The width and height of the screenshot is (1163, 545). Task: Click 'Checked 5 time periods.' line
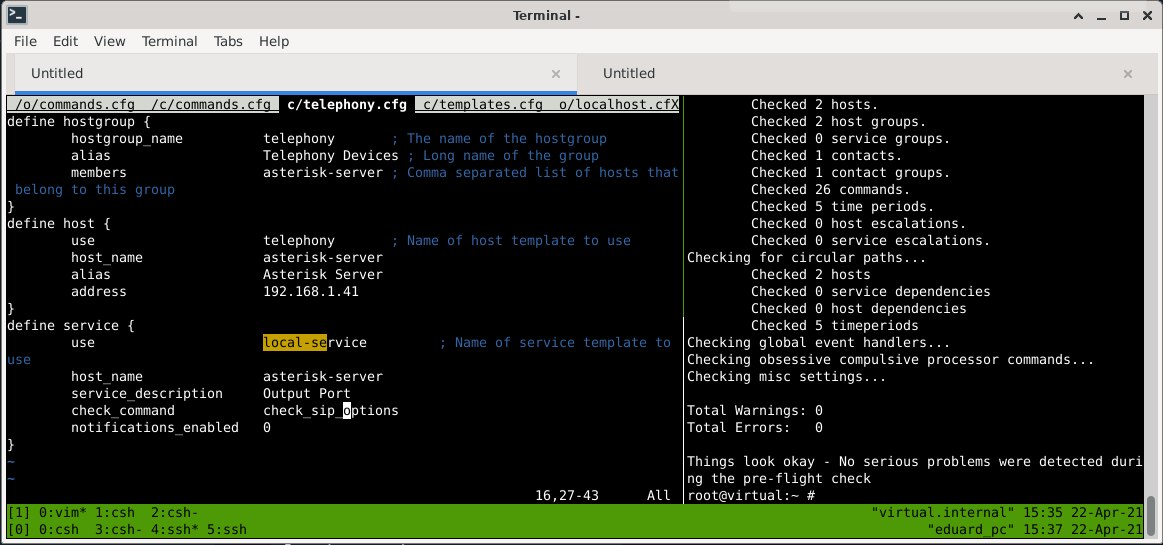pos(843,207)
